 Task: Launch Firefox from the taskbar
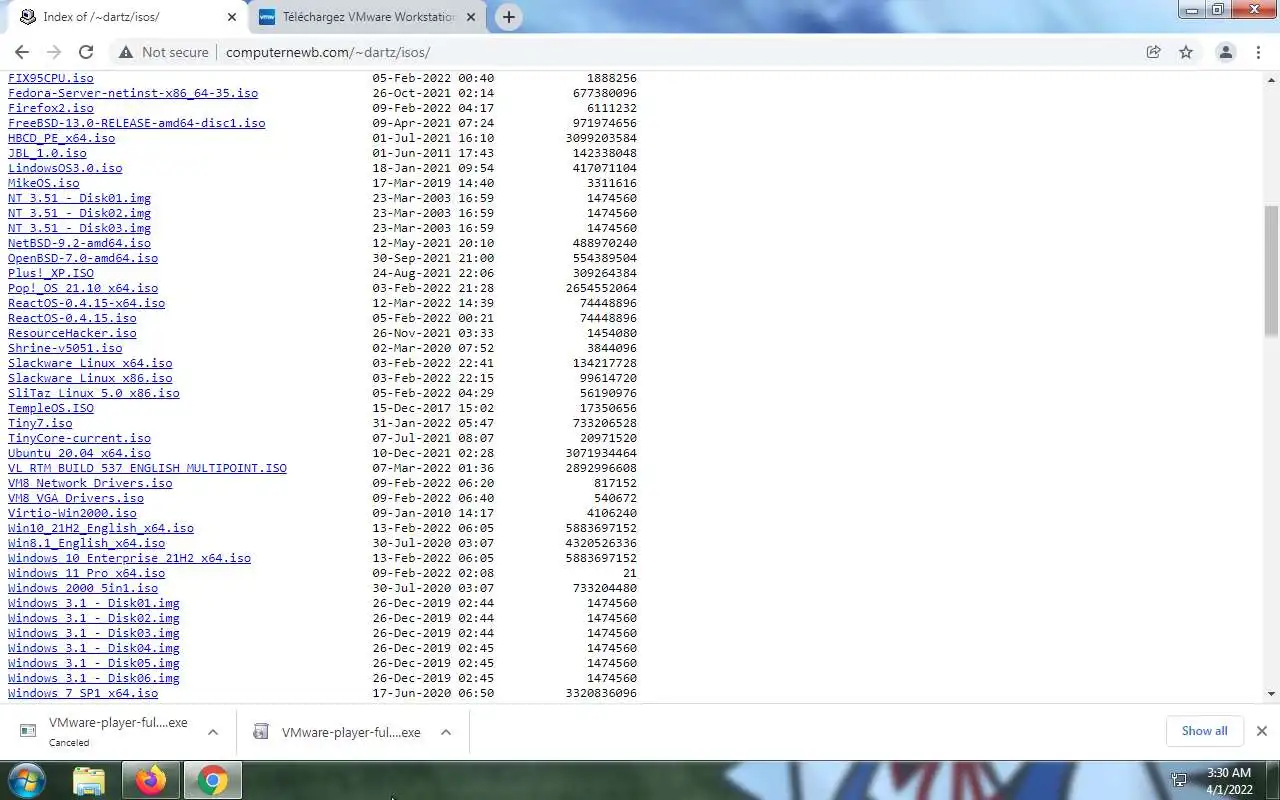coord(151,780)
